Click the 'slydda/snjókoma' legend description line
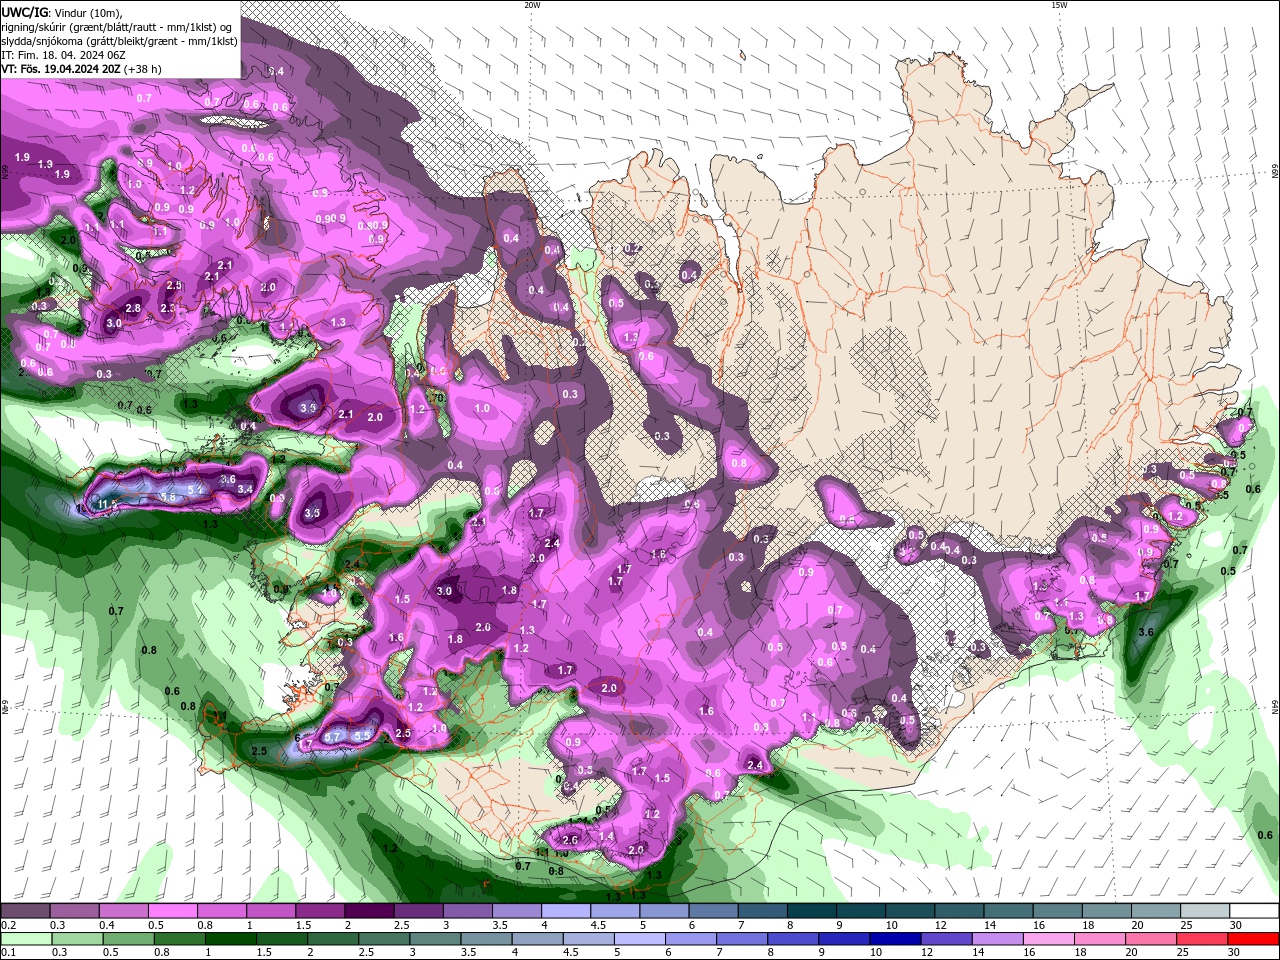The width and height of the screenshot is (1280, 960). coord(120,41)
